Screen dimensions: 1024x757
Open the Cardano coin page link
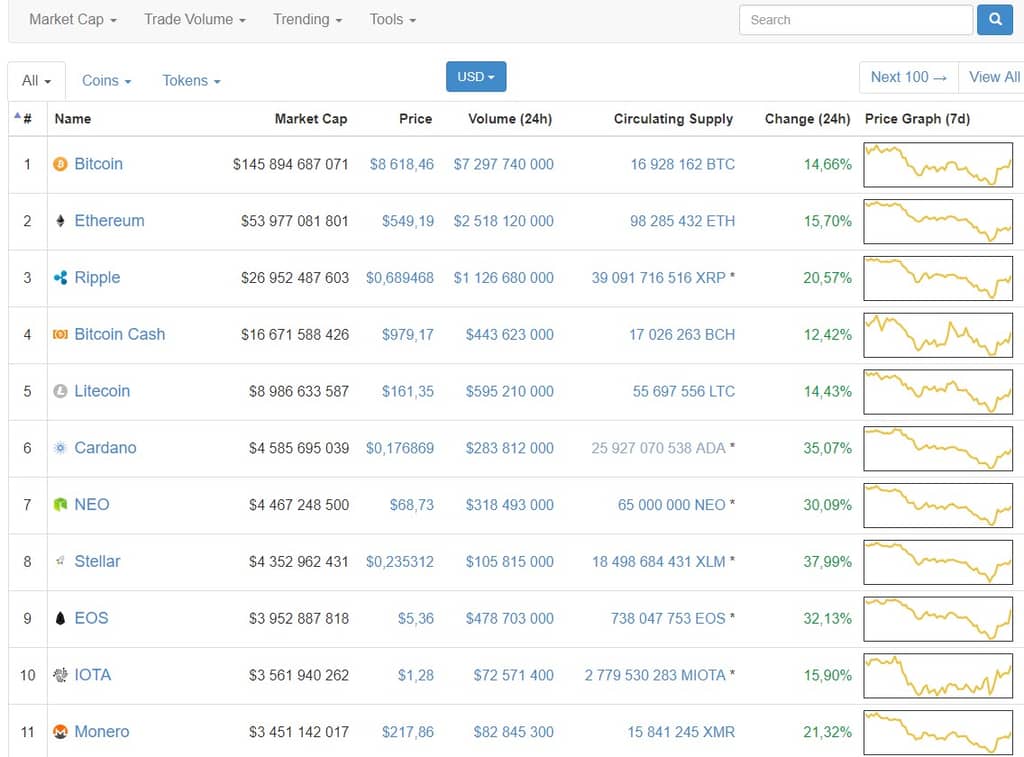[105, 448]
